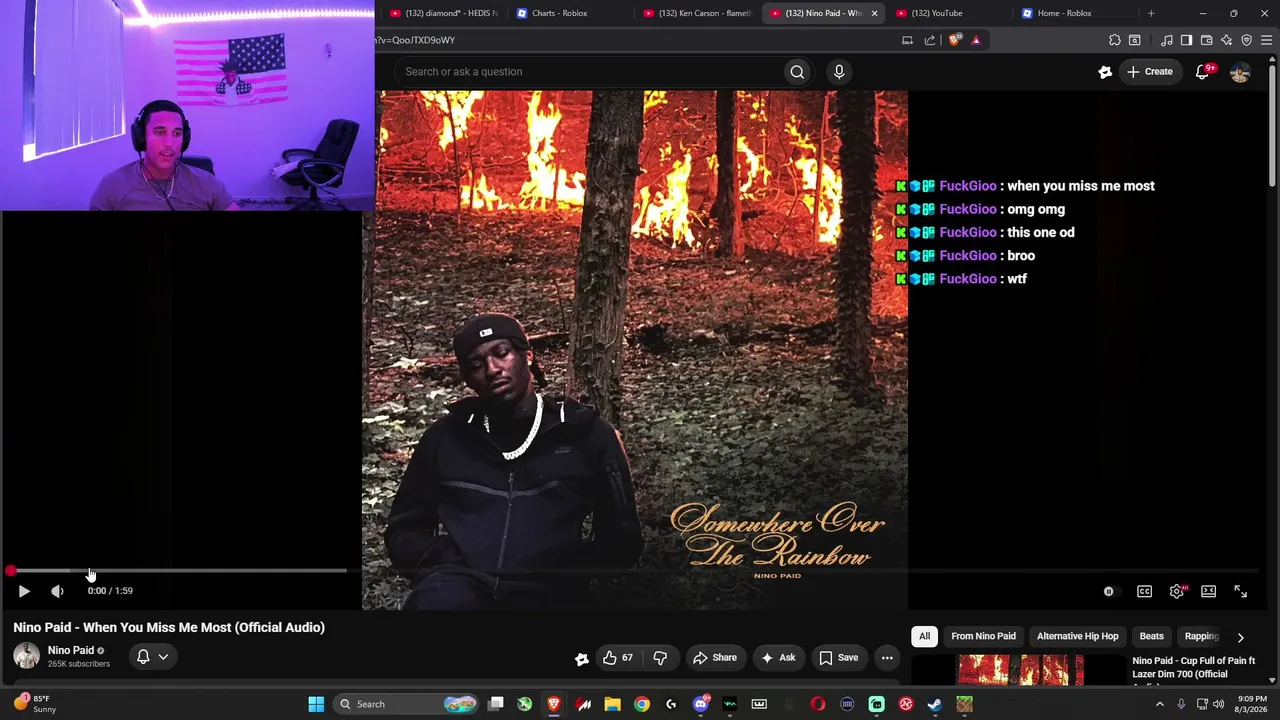
Task: Open Brave Shields lion icon
Action: click(x=955, y=40)
